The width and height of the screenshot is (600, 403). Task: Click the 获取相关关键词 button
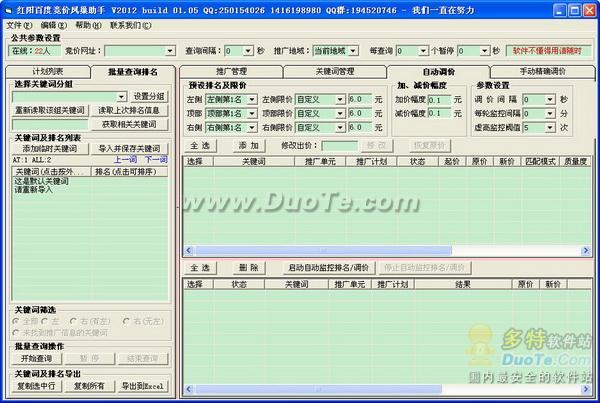coord(129,124)
